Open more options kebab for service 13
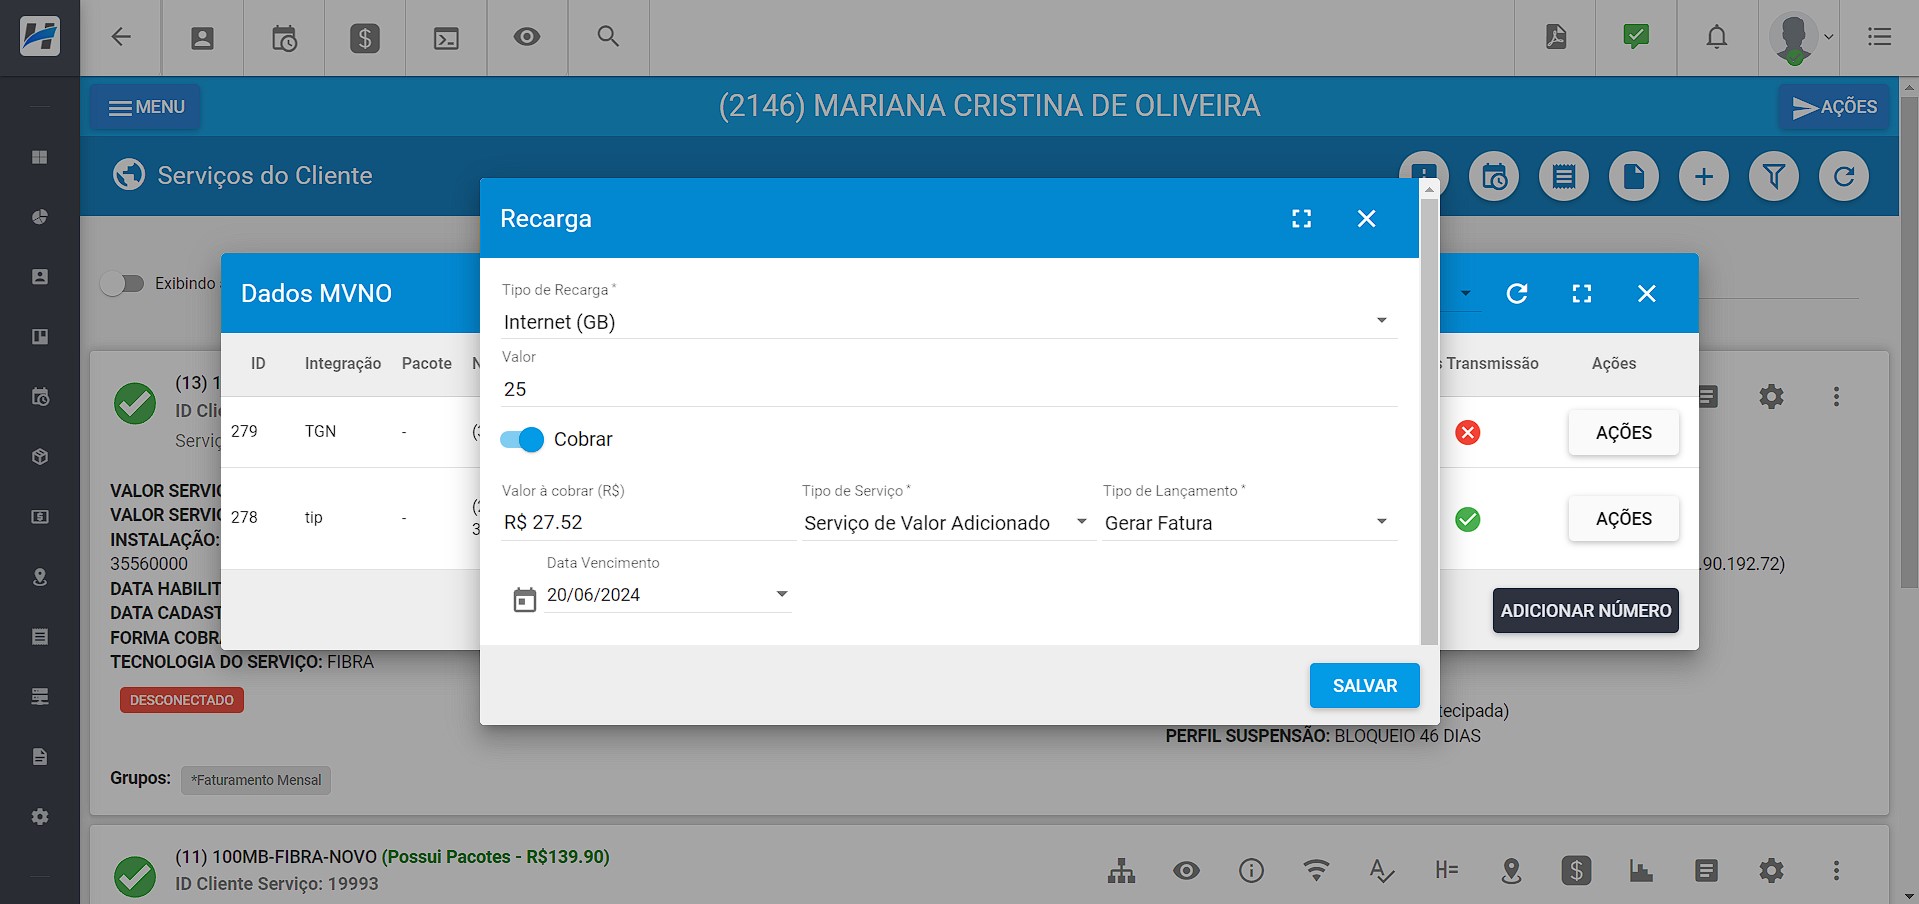Viewport: 1919px width, 904px height. coord(1836,396)
